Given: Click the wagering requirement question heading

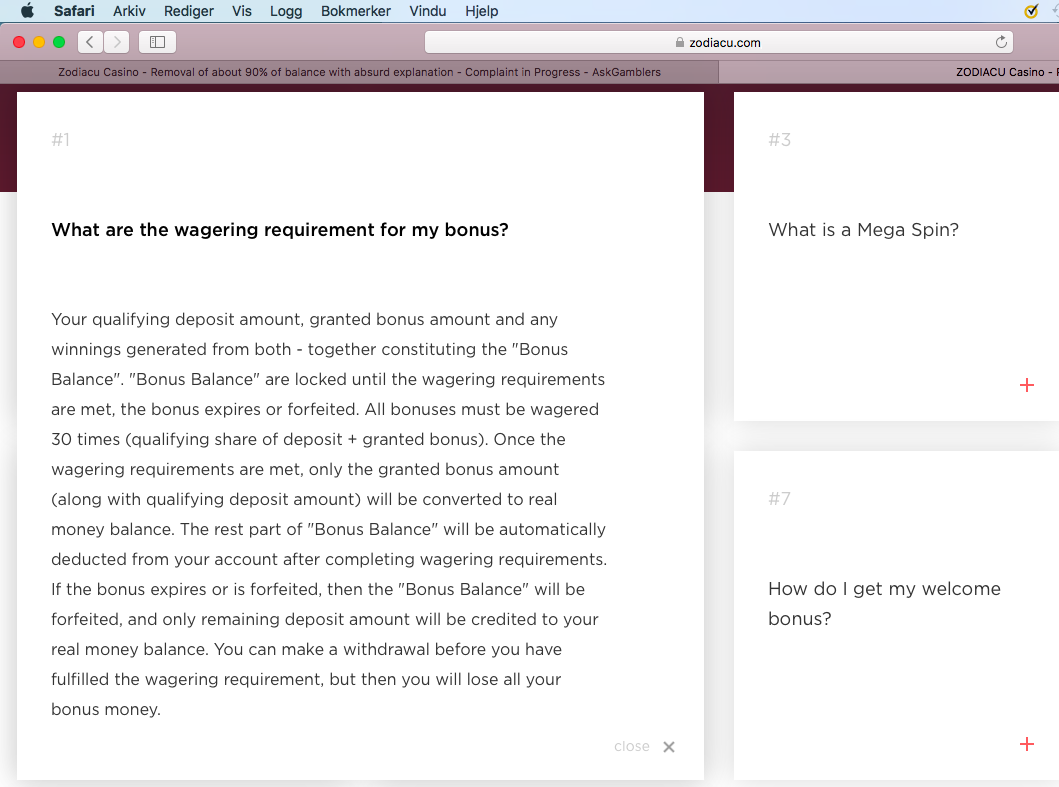Looking at the screenshot, I should pos(280,230).
